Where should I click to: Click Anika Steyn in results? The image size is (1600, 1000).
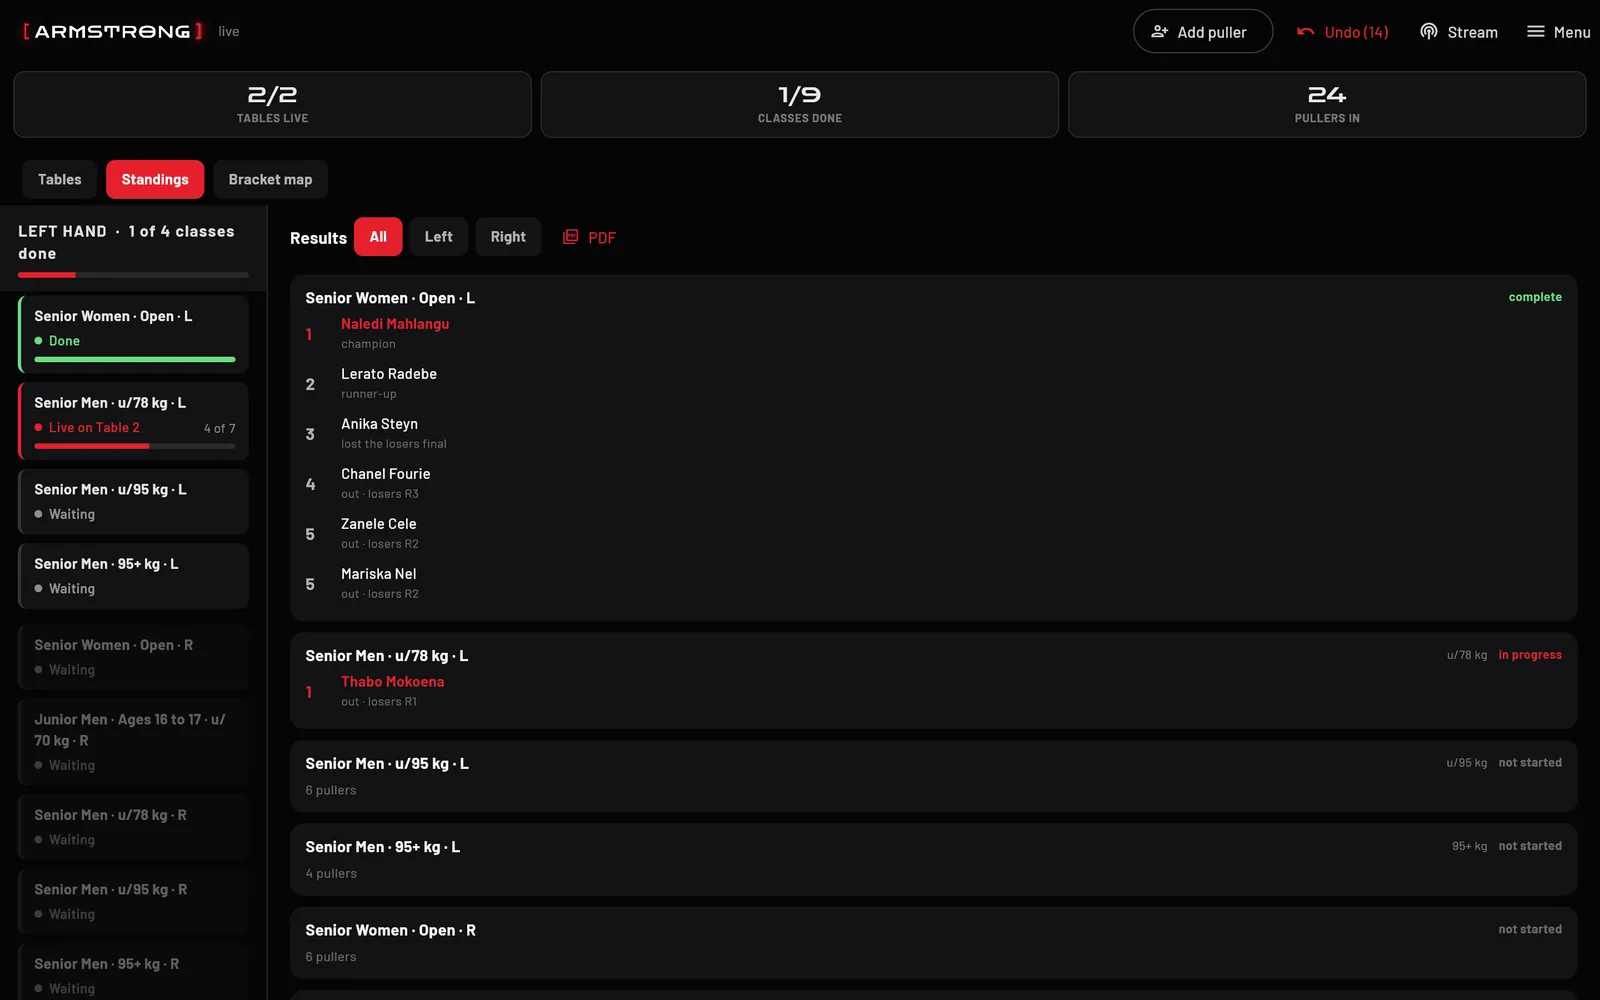[379, 424]
